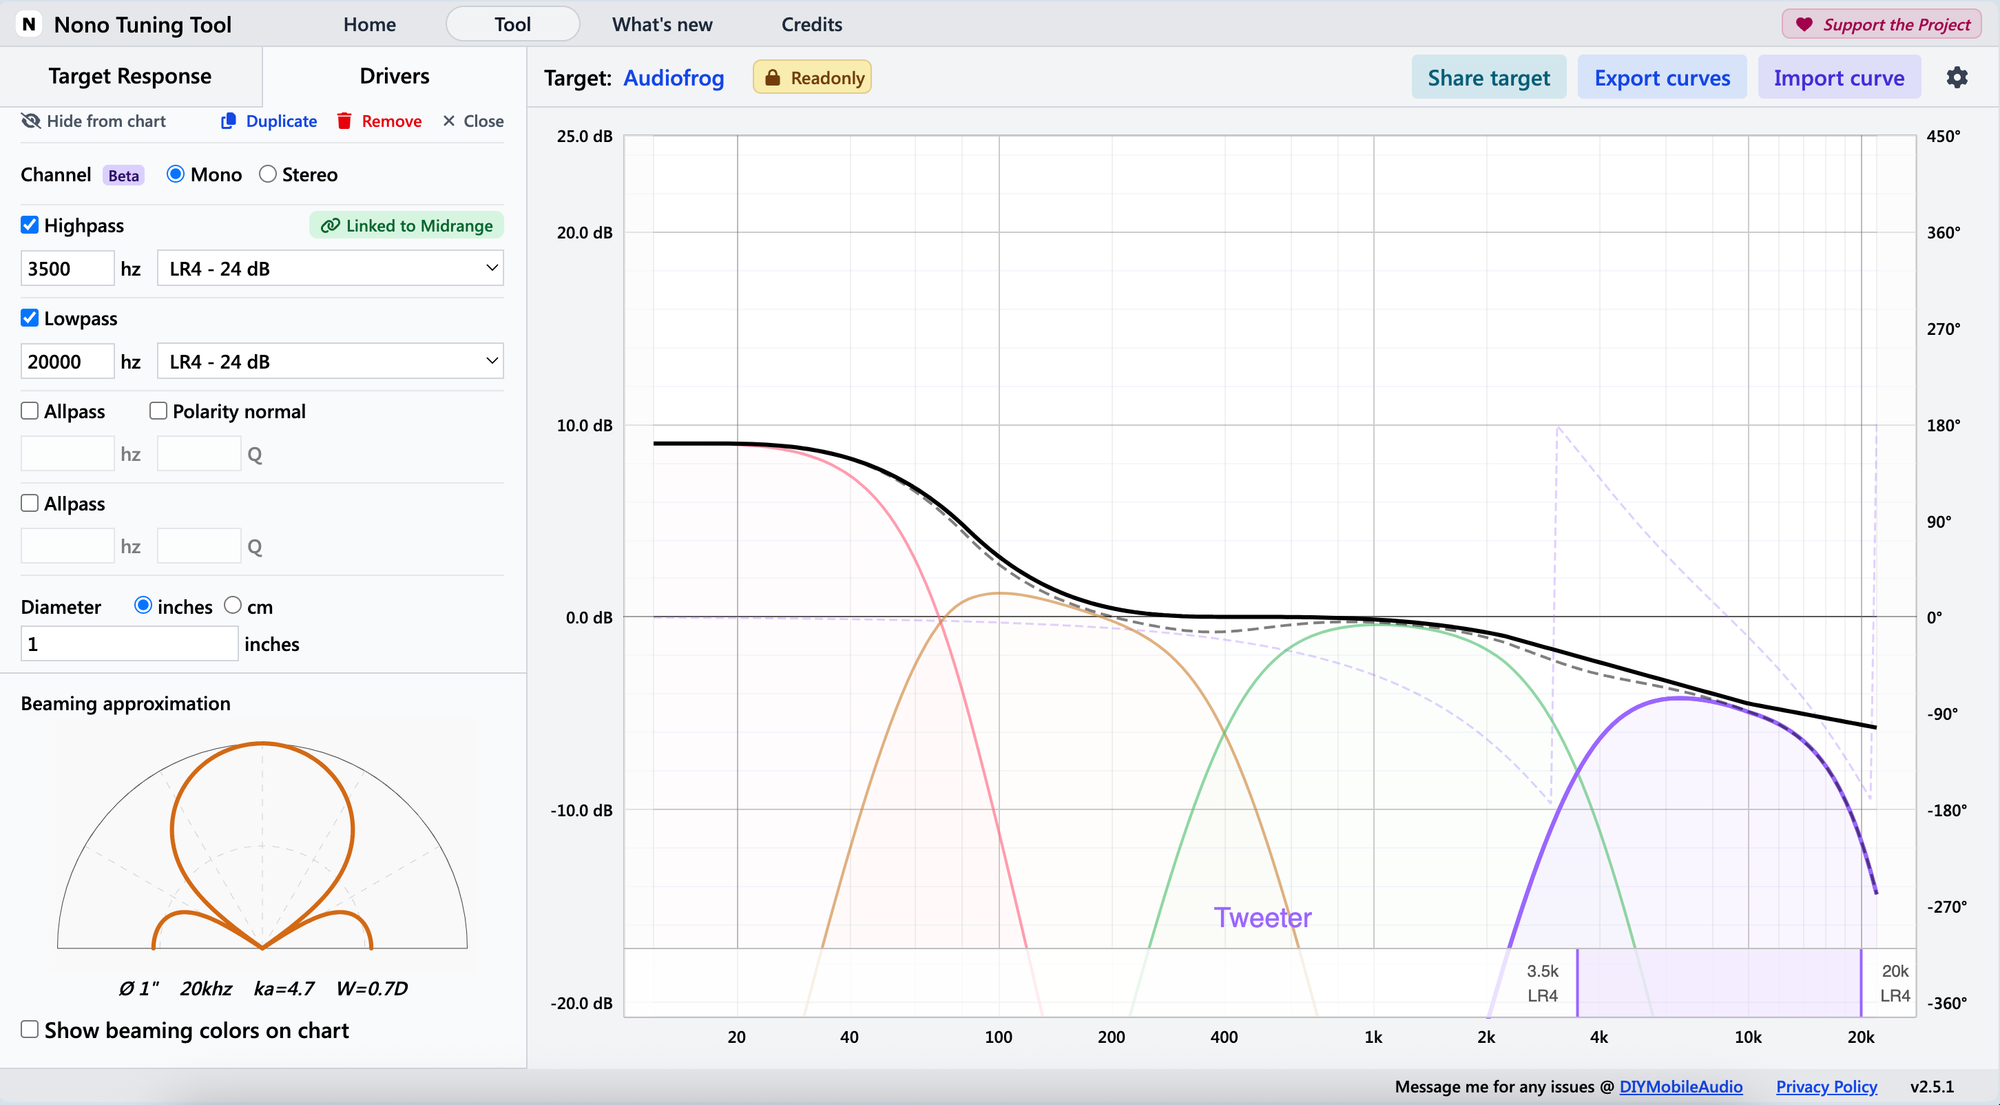Click the Linked to Midrange chain badge

407,226
